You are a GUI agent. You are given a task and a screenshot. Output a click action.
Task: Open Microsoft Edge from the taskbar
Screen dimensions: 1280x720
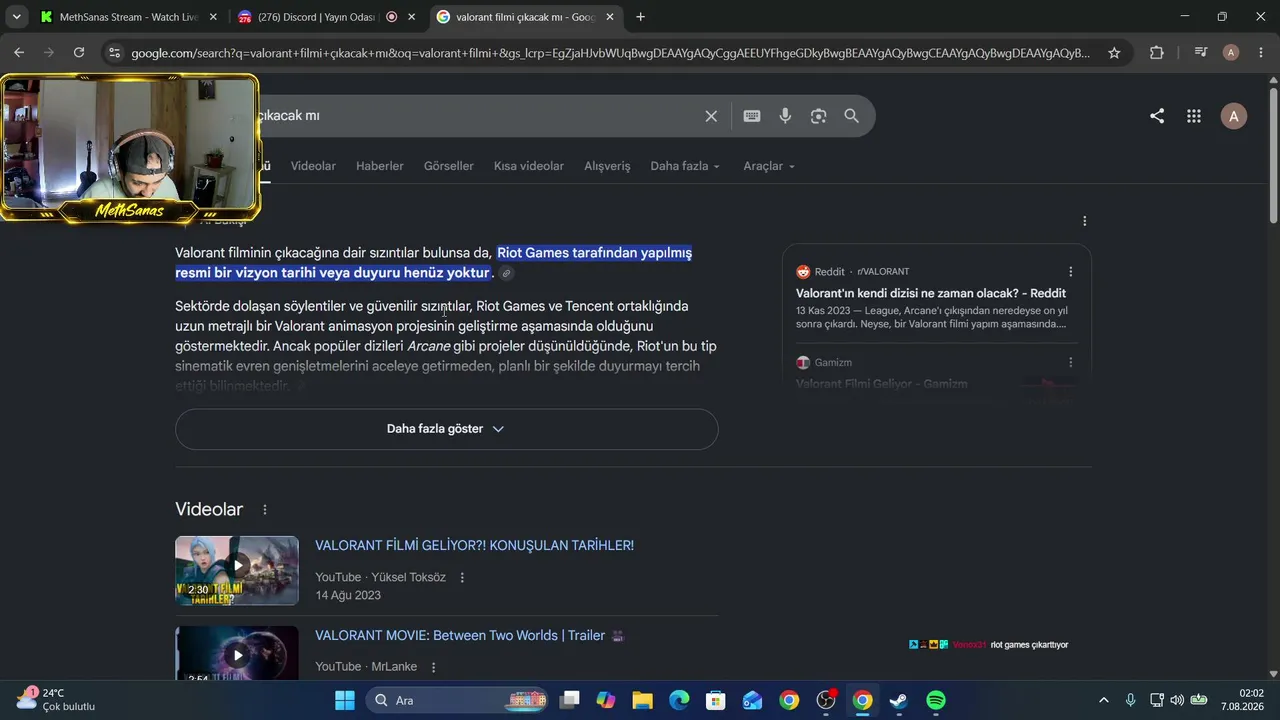click(x=679, y=700)
